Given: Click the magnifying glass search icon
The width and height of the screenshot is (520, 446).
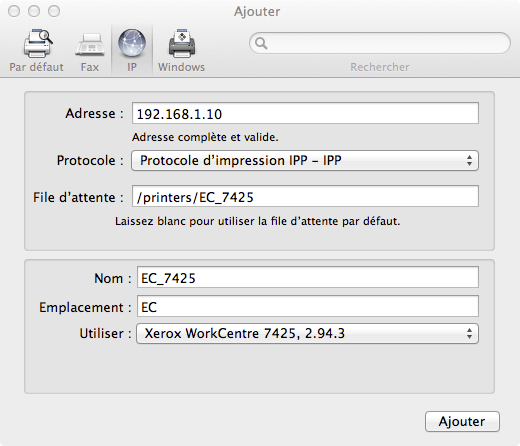Looking at the screenshot, I should pos(261,43).
